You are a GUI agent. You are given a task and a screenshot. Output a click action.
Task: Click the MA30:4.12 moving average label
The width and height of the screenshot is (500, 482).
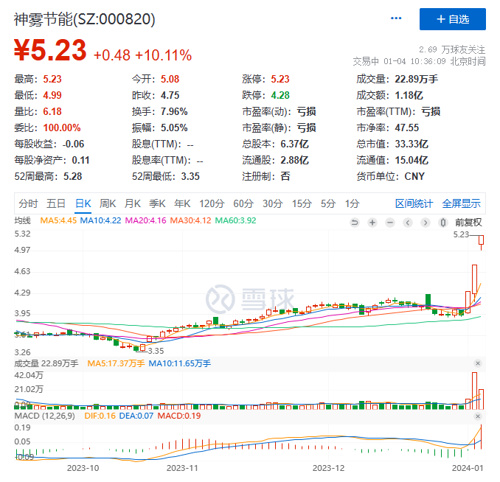point(190,220)
